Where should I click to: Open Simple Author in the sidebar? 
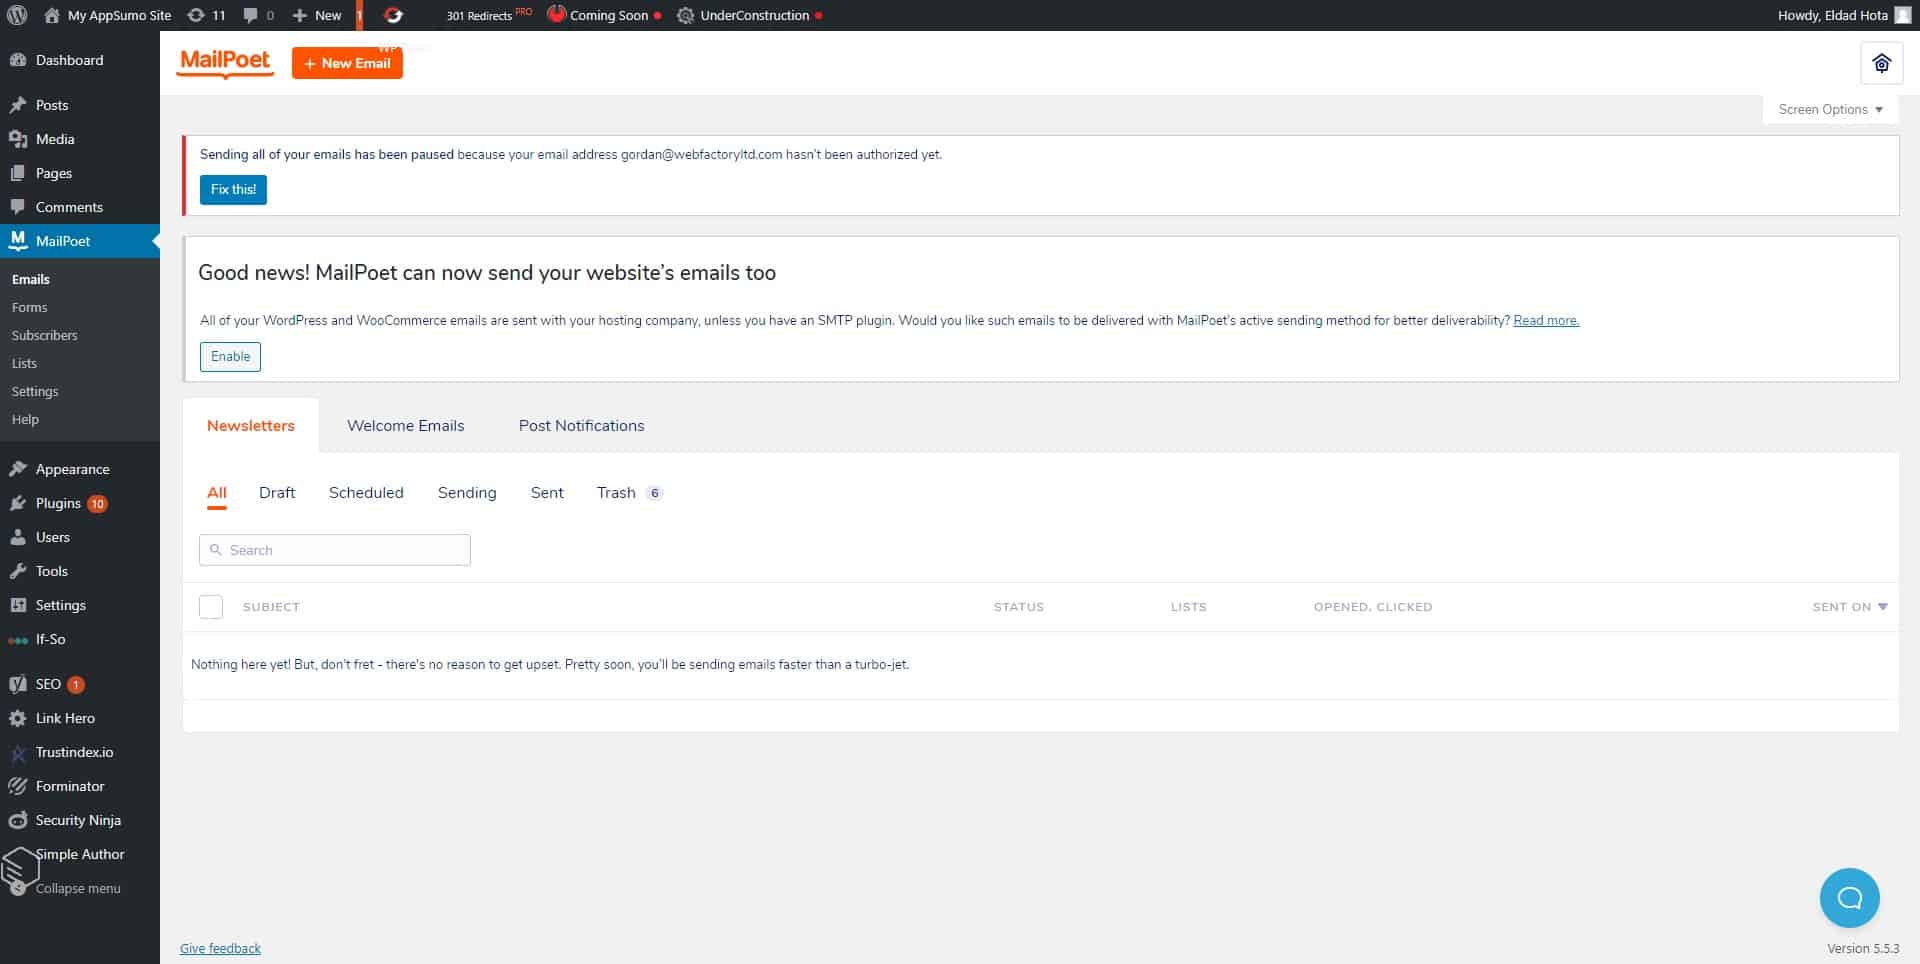click(80, 854)
